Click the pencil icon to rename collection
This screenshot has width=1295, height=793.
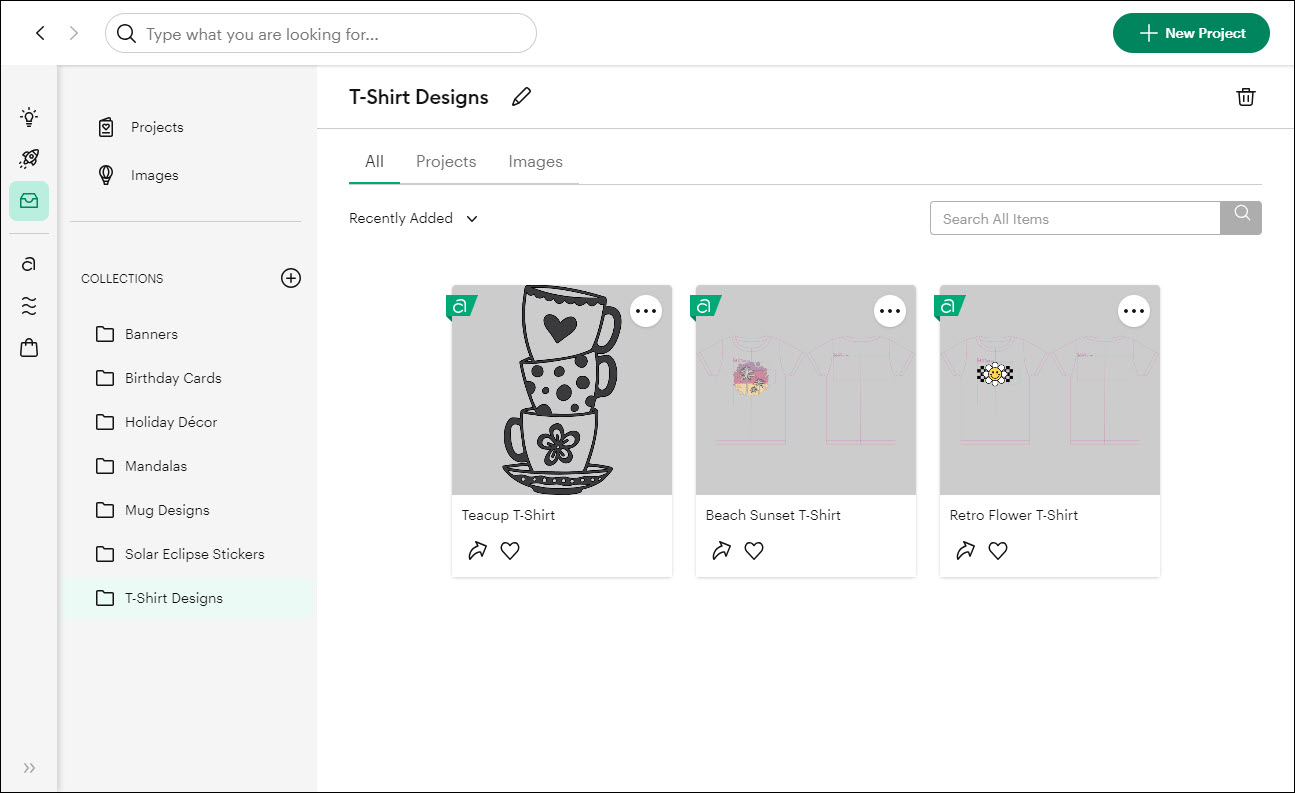point(521,97)
